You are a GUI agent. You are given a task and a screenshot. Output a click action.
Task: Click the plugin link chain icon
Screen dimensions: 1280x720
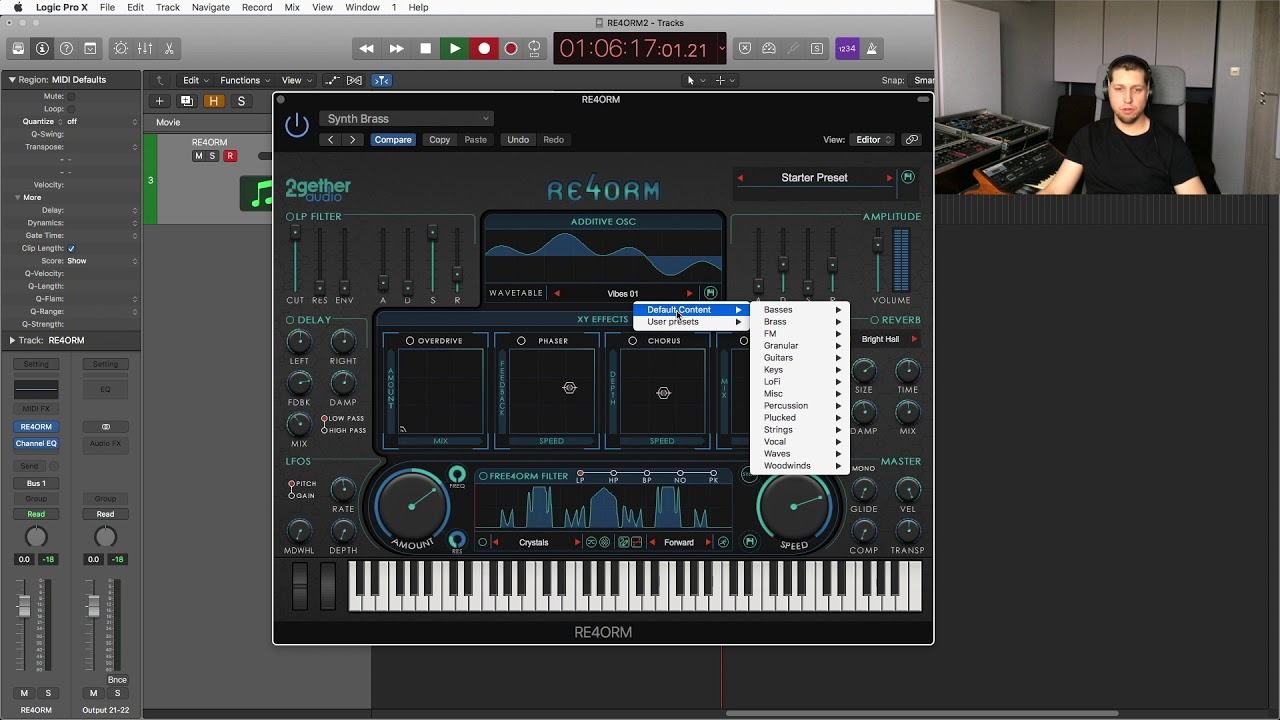point(911,140)
